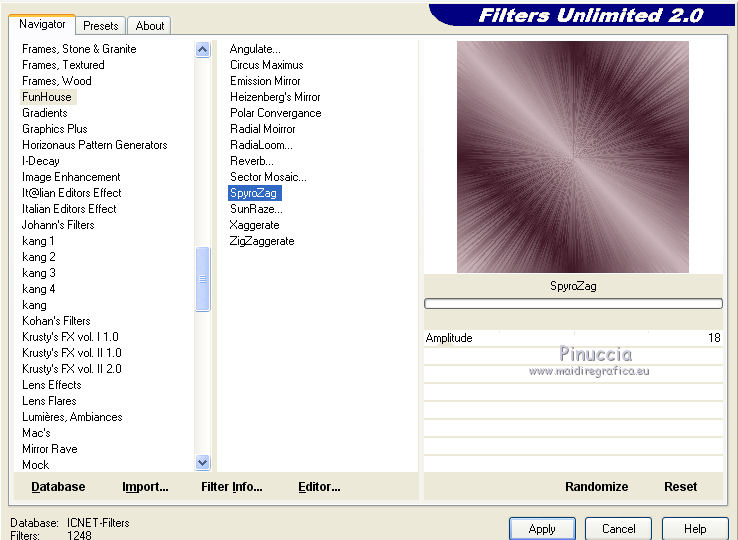Open the Editor... button
This screenshot has width=738, height=540.
coord(319,486)
